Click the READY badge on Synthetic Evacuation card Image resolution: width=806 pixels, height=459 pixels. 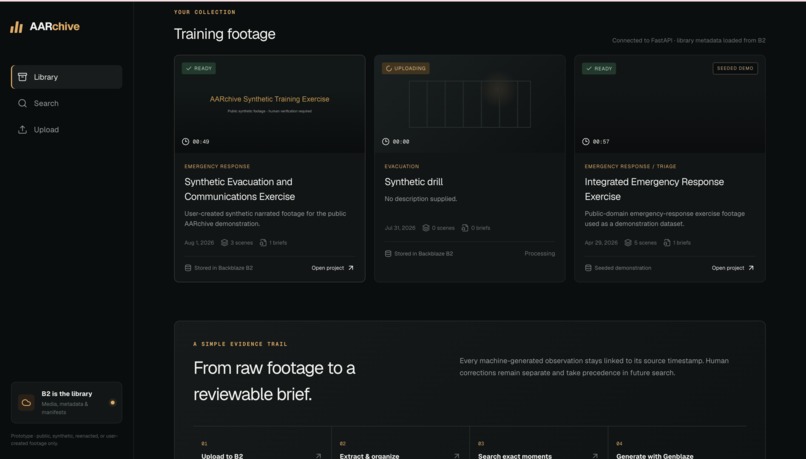(x=199, y=68)
